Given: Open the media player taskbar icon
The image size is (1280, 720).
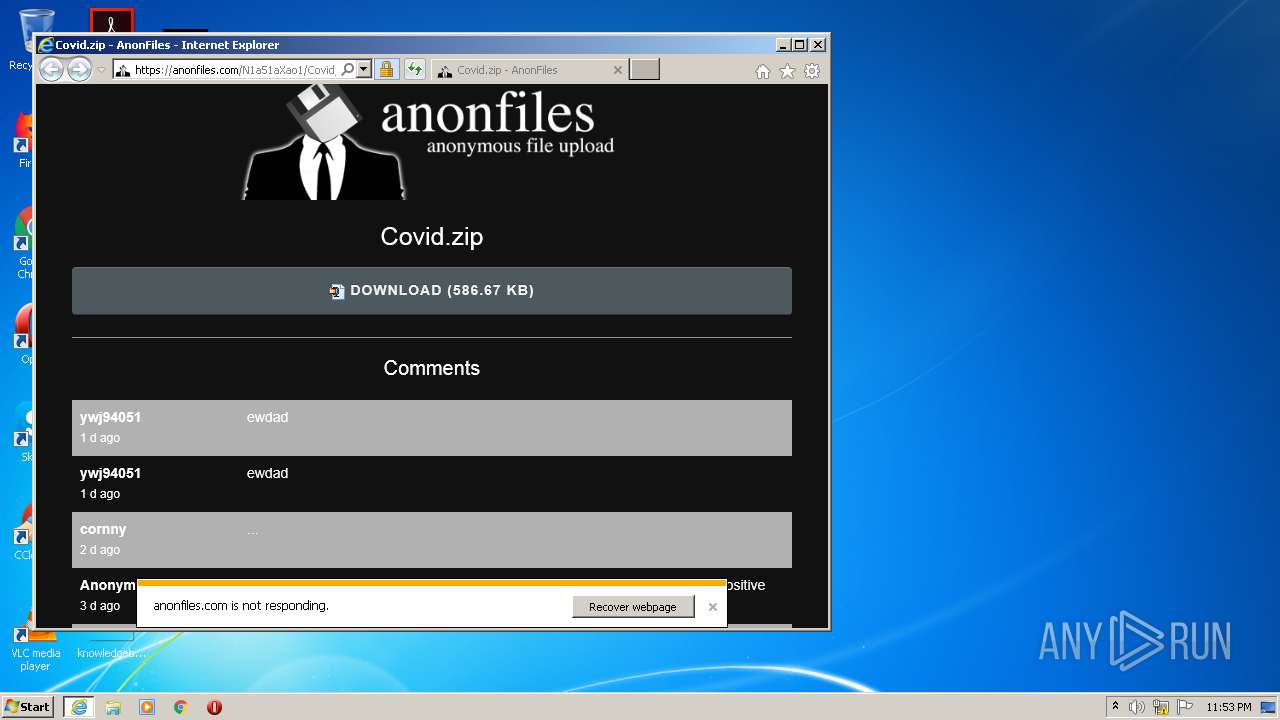Looking at the screenshot, I should click(147, 707).
